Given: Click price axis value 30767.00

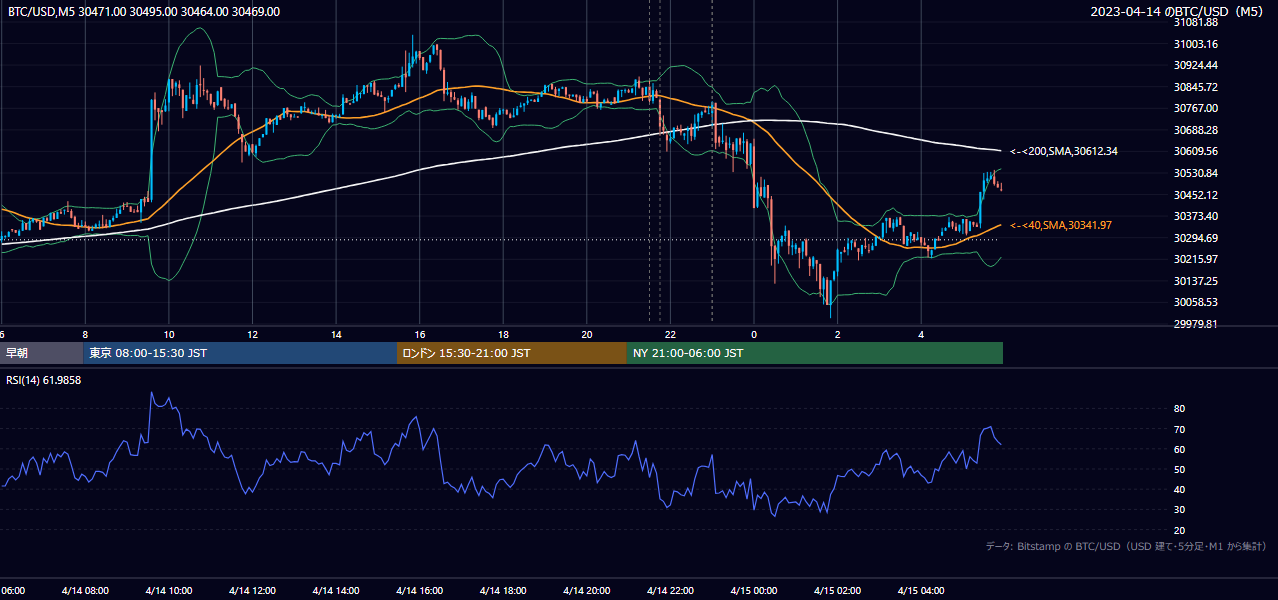Looking at the screenshot, I should coord(1196,108).
